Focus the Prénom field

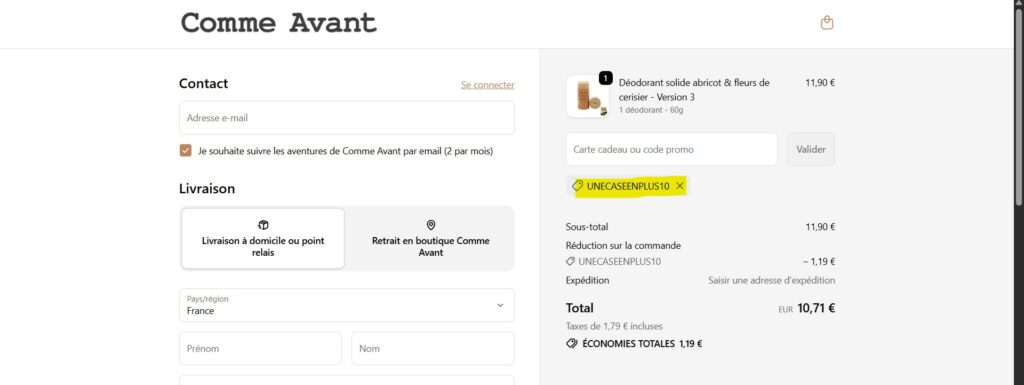coord(261,348)
